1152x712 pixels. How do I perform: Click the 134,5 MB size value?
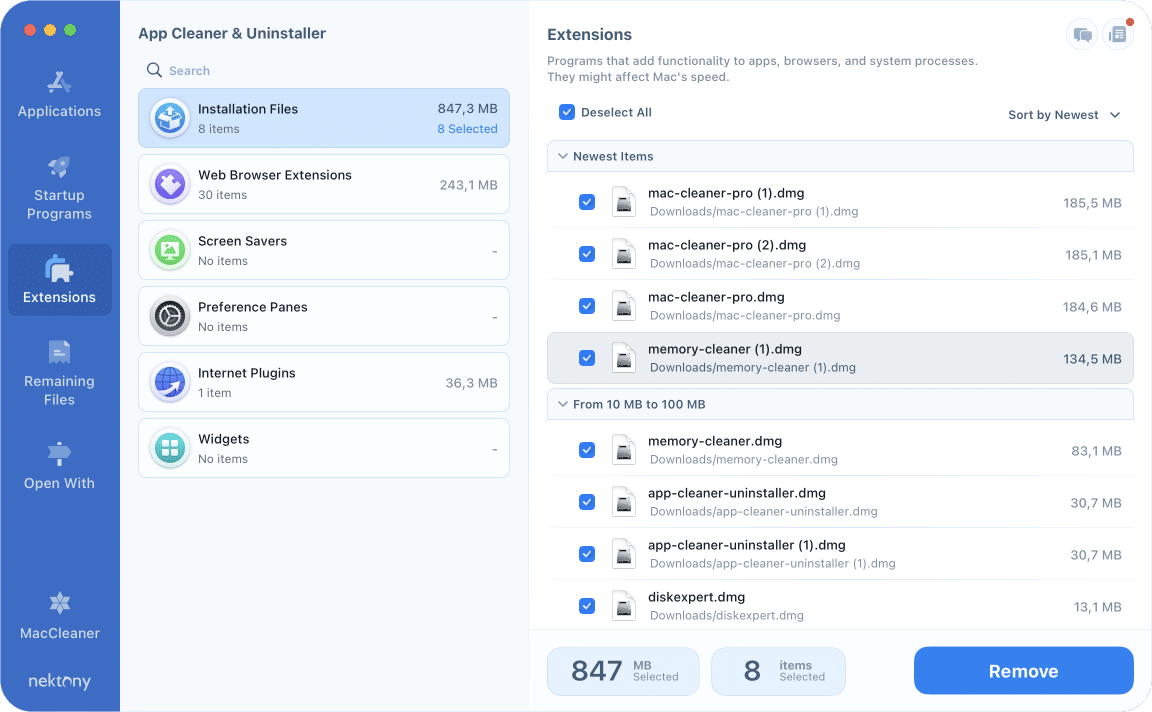[1092, 359]
